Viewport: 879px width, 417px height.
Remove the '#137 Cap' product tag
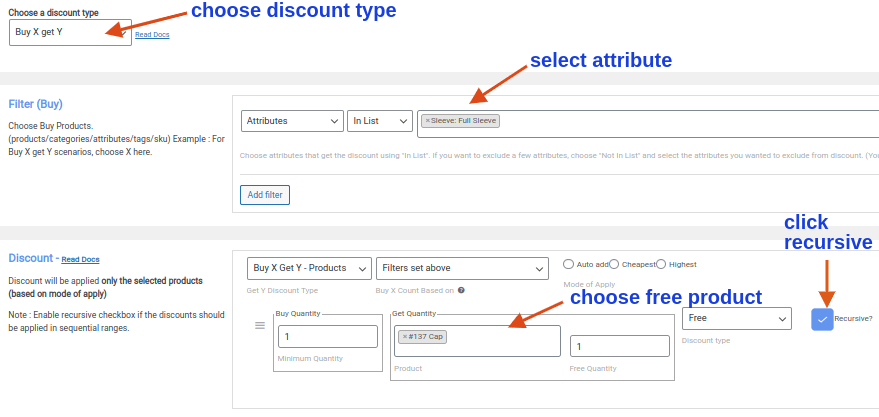404,337
